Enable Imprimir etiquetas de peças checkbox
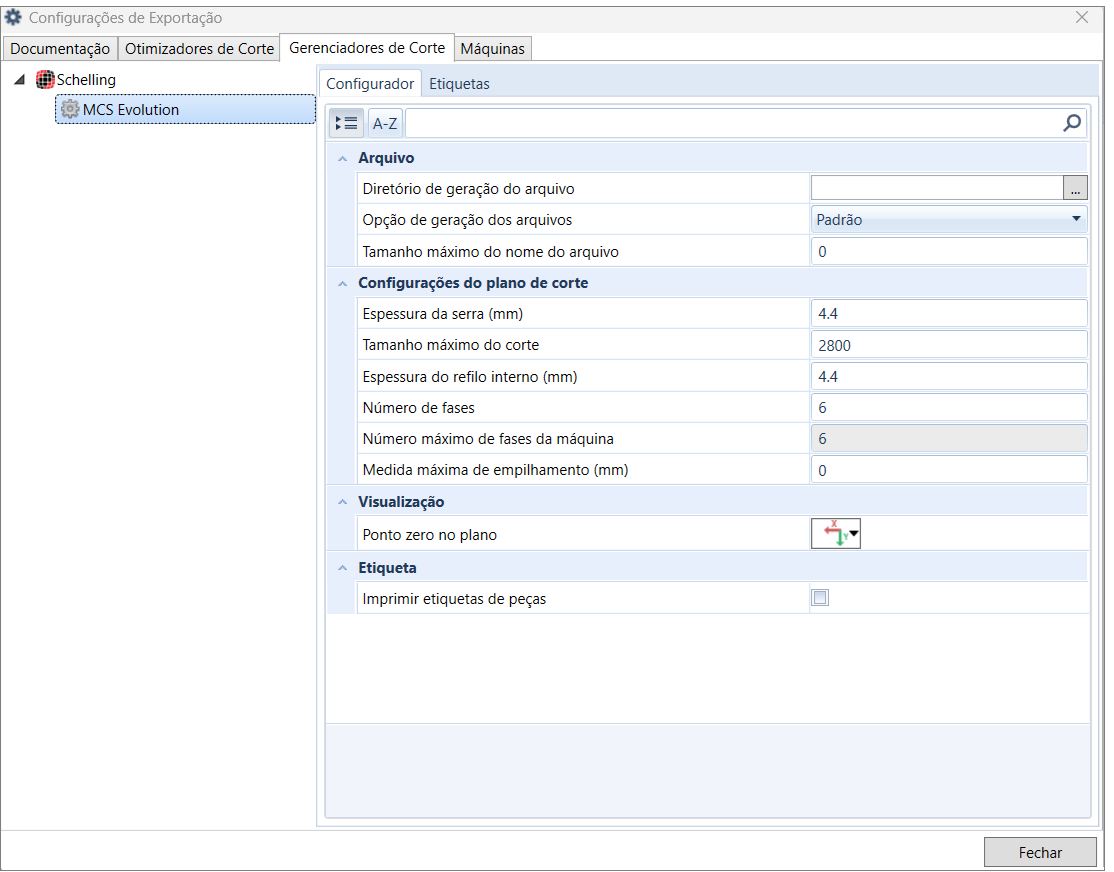The height and width of the screenshot is (872, 1114). click(820, 598)
